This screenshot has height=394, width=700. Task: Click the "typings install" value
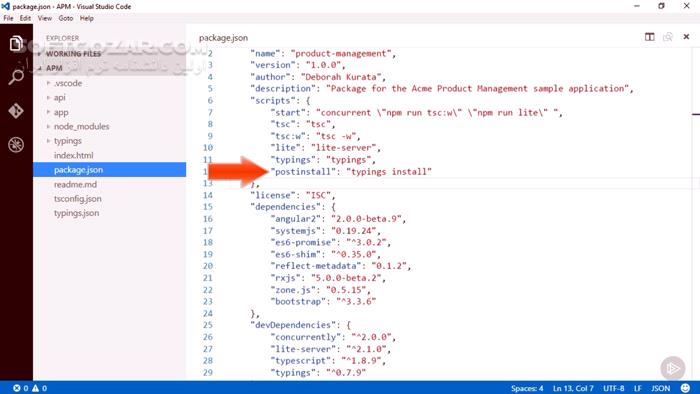pyautogui.click(x=389, y=171)
